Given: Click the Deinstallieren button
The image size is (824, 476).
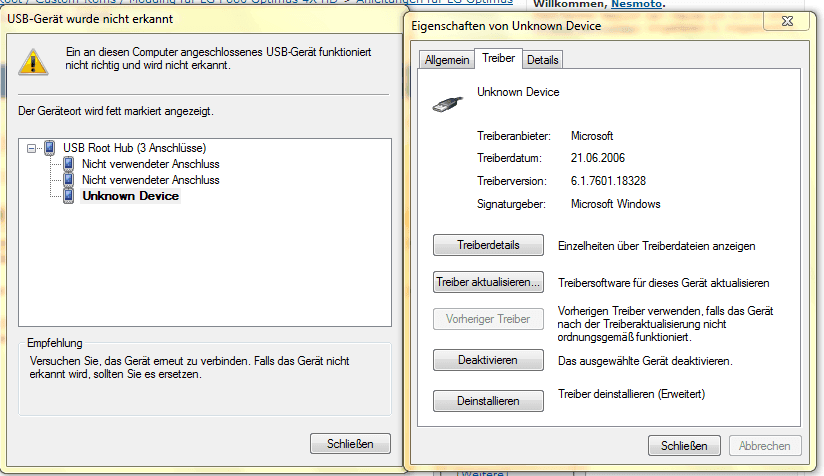Looking at the screenshot, I should 488,401.
